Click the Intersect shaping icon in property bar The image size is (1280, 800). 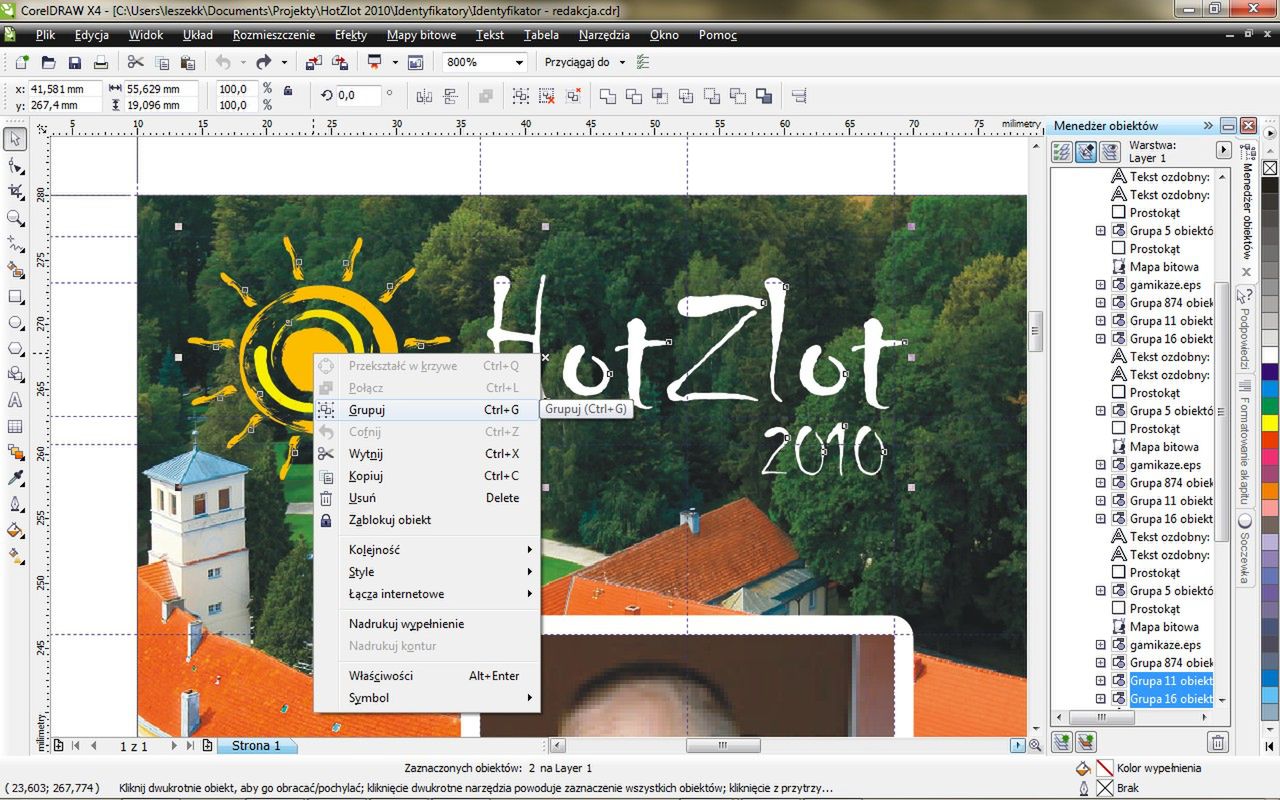pyautogui.click(x=659, y=96)
